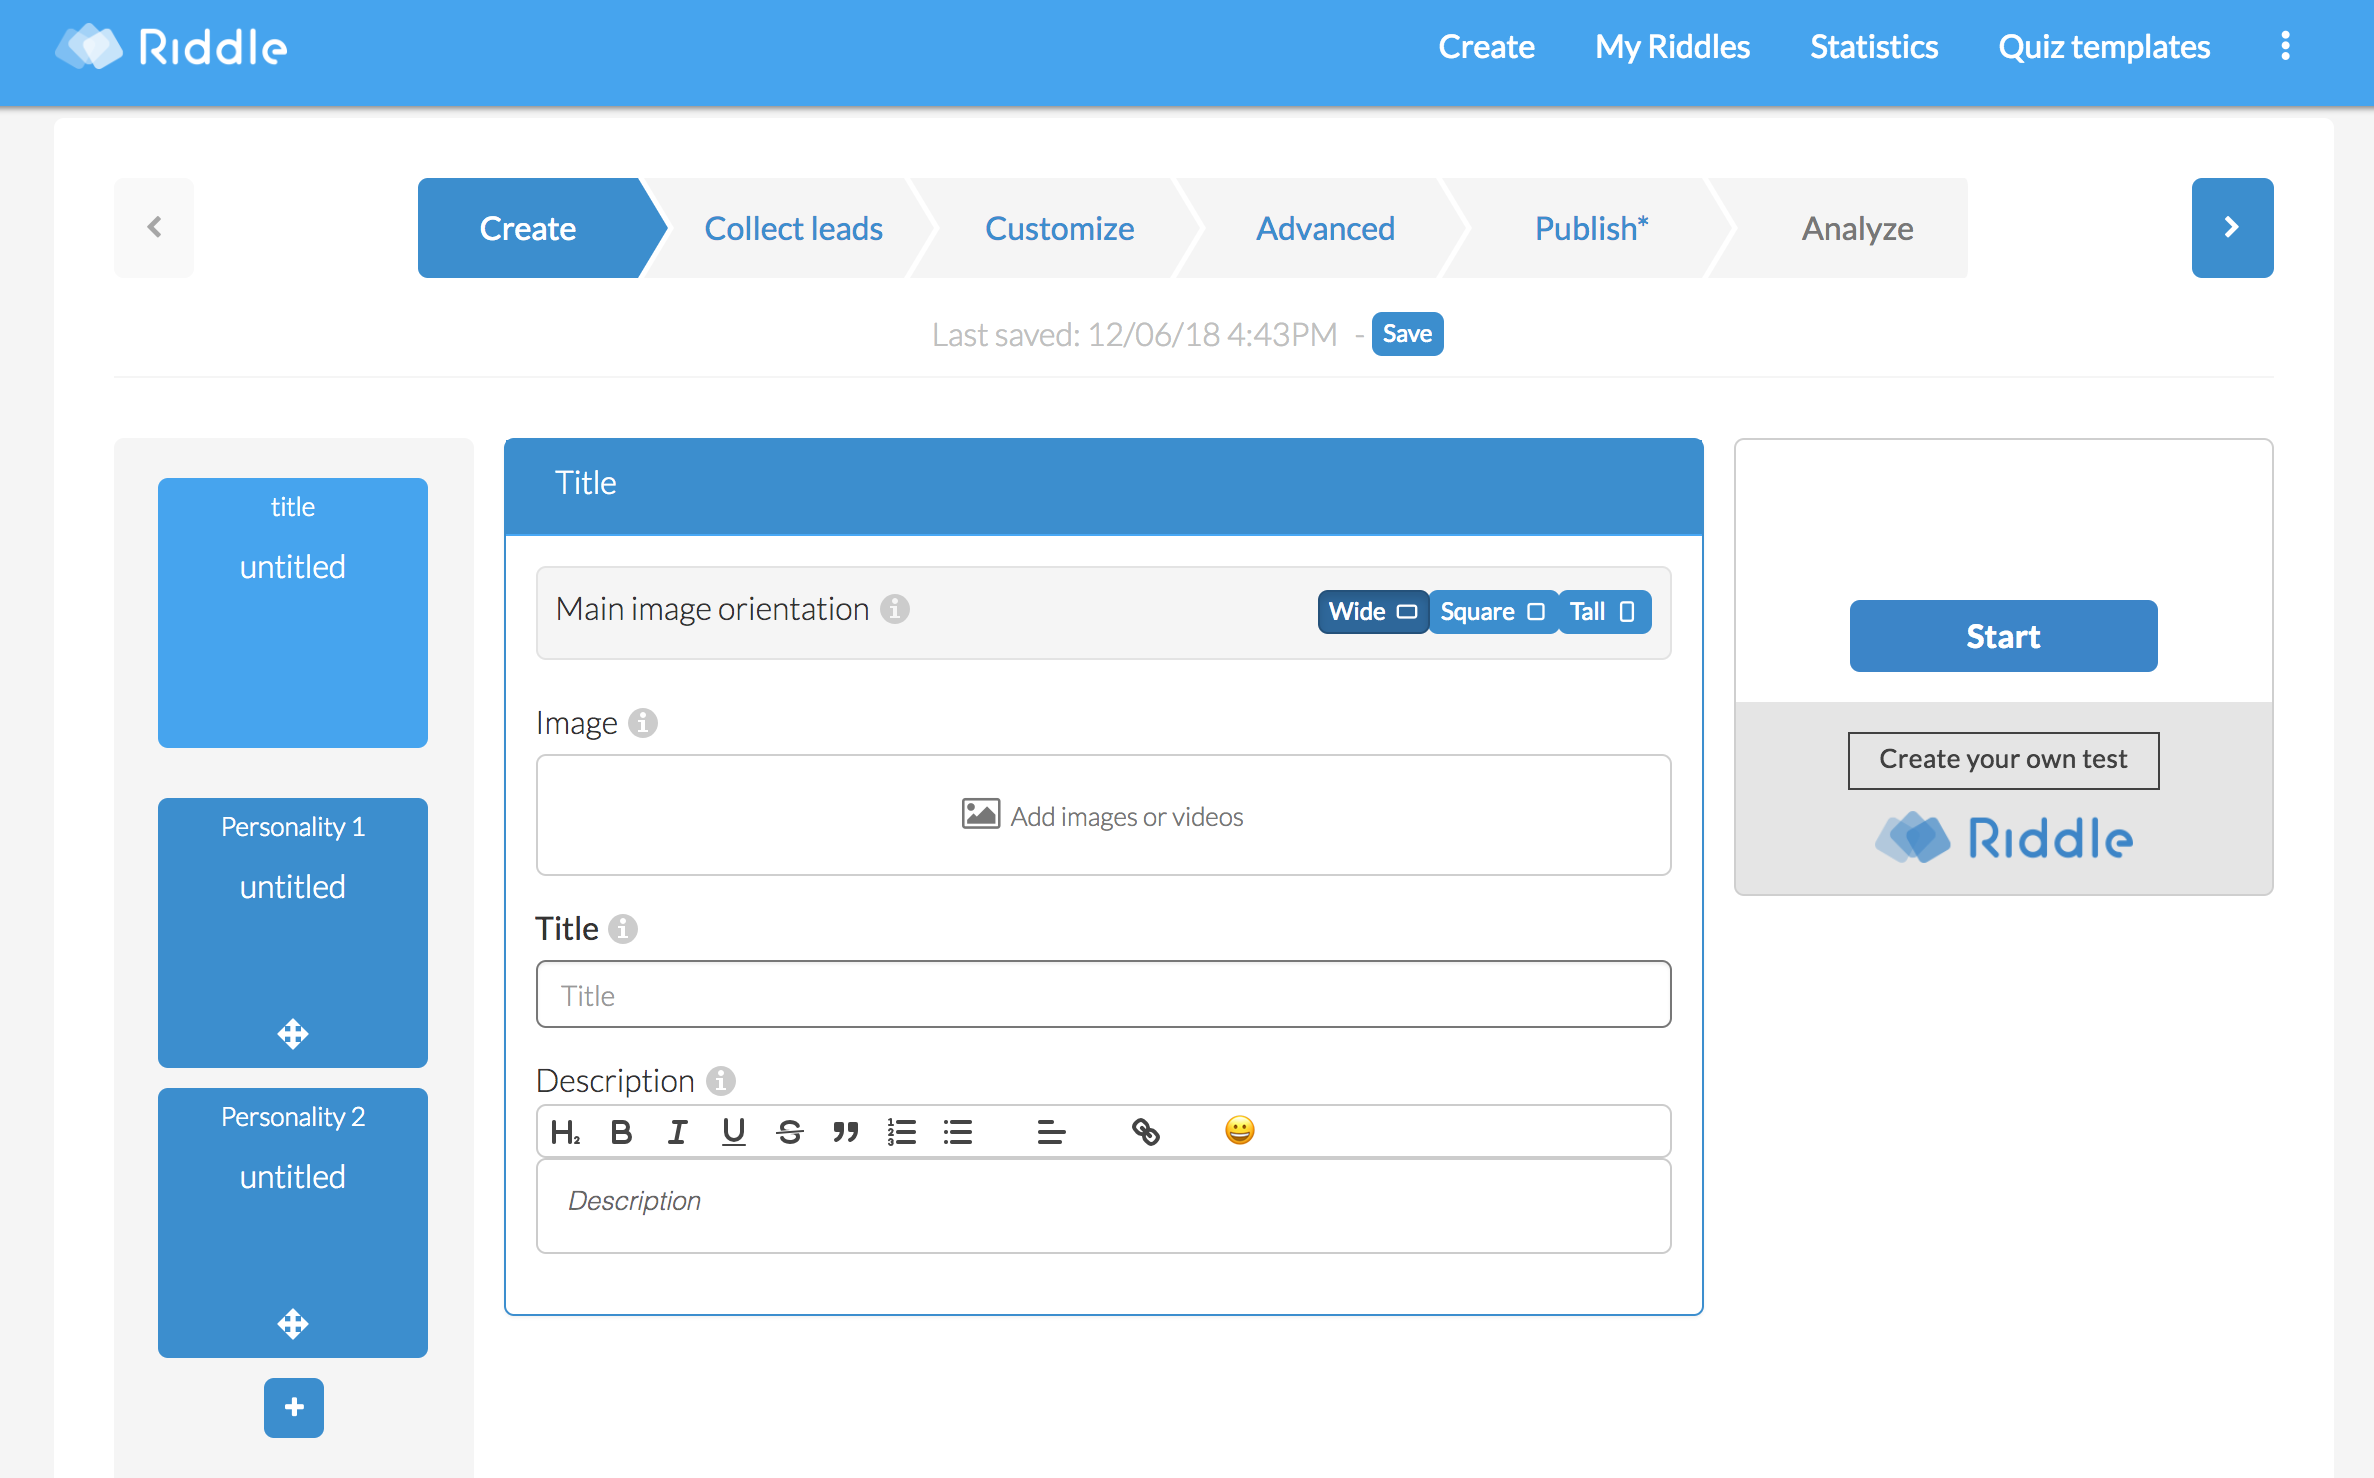Click the Riddle logo in header
The image size is (2374, 1478).
coord(171,46)
